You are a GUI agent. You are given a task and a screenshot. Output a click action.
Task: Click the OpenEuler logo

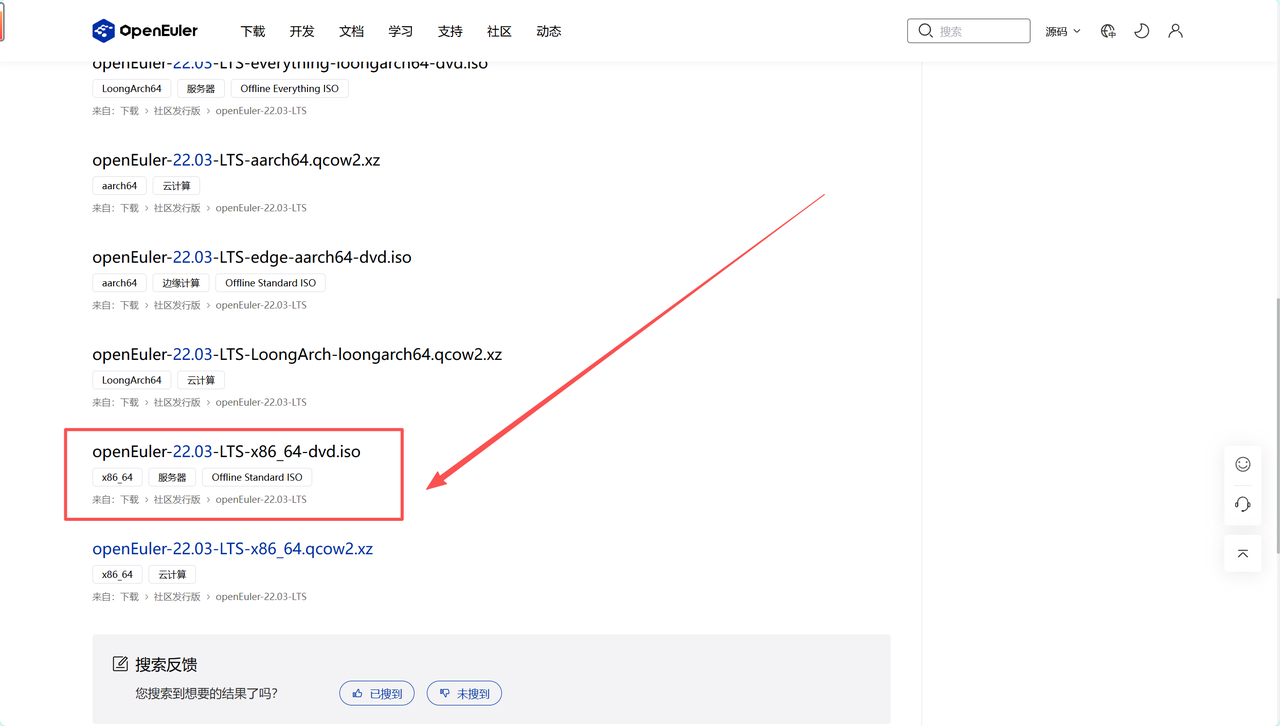click(x=145, y=31)
